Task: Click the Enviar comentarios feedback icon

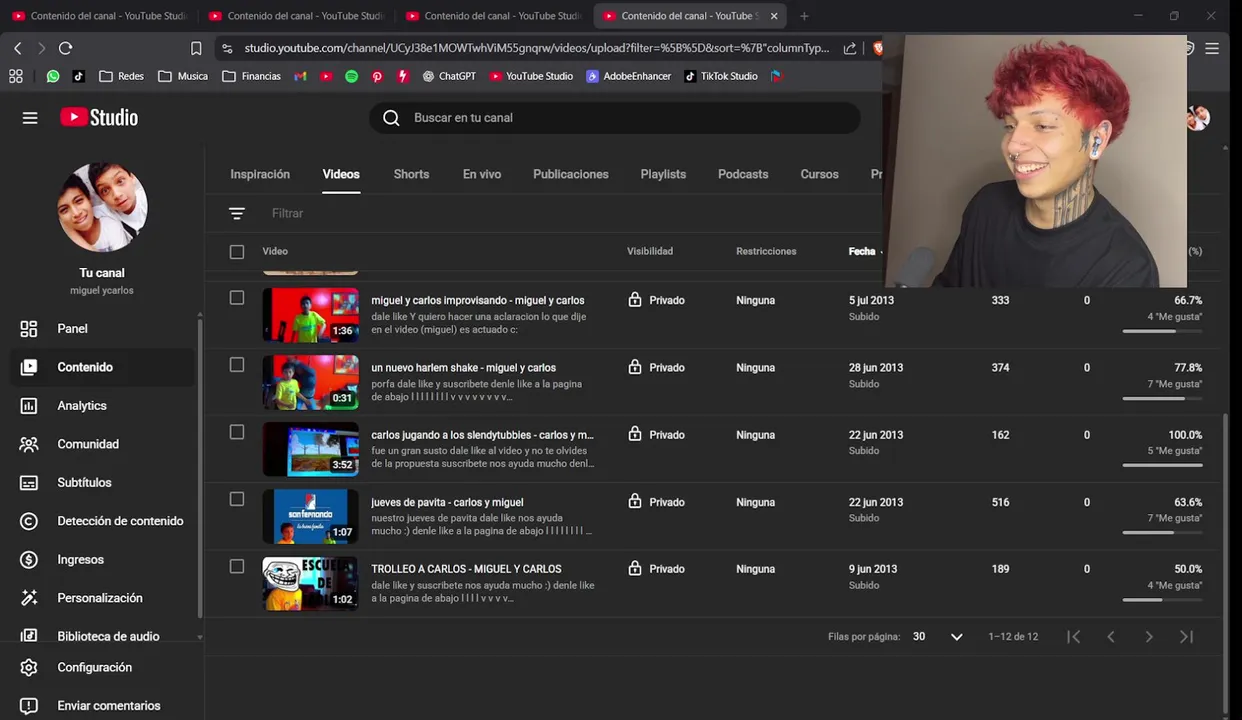Action: click(29, 706)
